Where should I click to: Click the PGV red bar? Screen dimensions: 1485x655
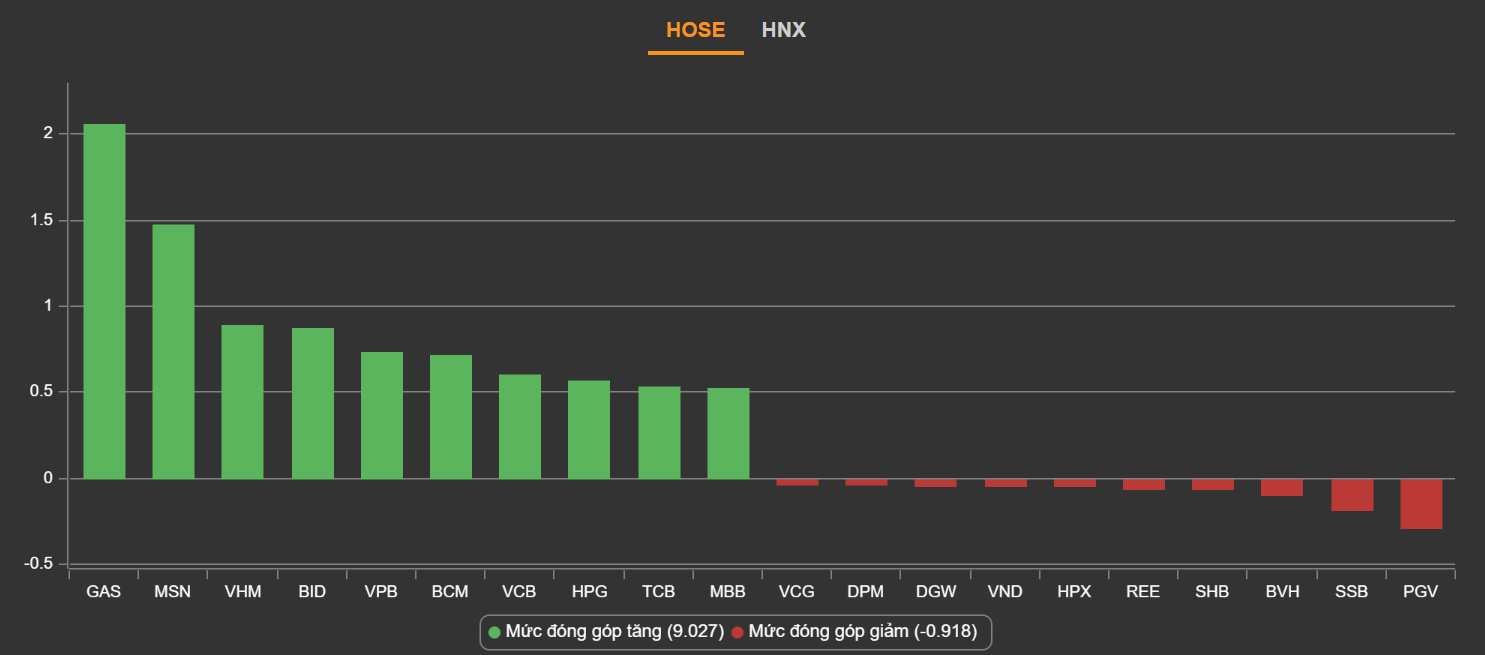click(x=1420, y=504)
